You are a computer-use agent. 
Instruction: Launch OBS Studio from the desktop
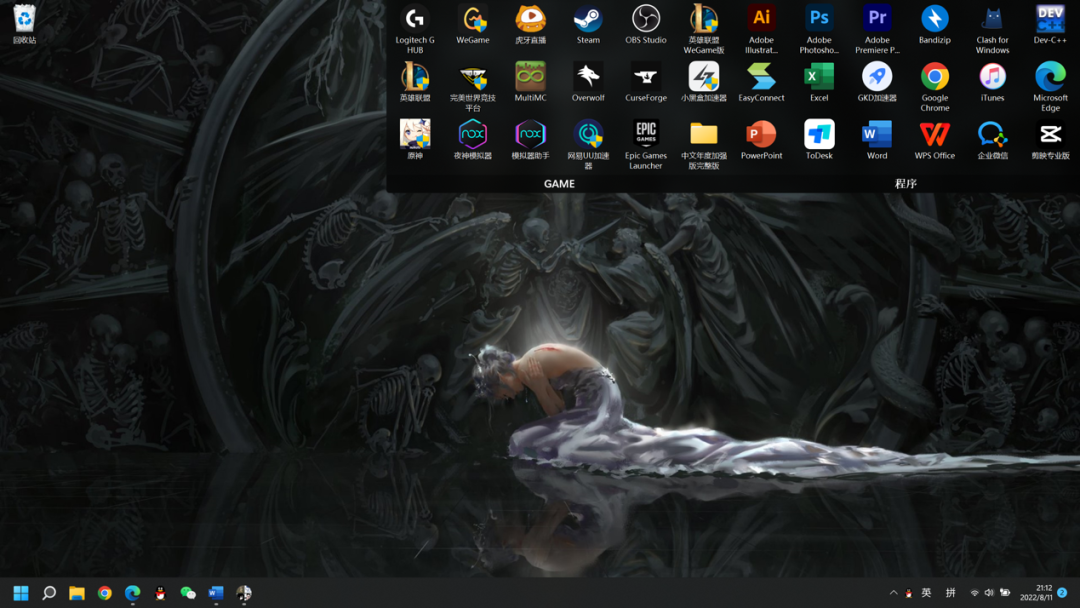646,20
